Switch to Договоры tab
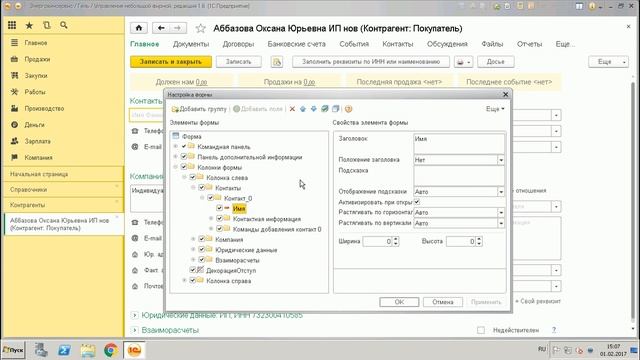 tap(238, 44)
